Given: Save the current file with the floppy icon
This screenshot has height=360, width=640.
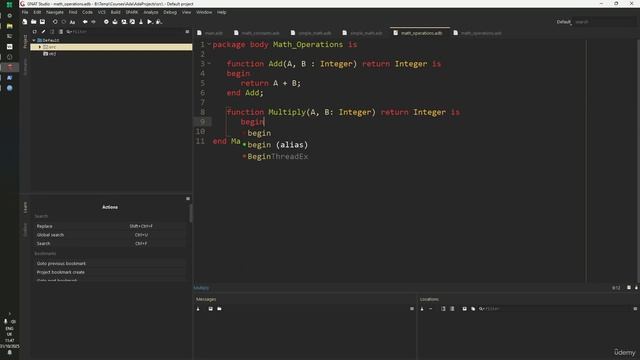Looking at the screenshot, I should point(42,22).
